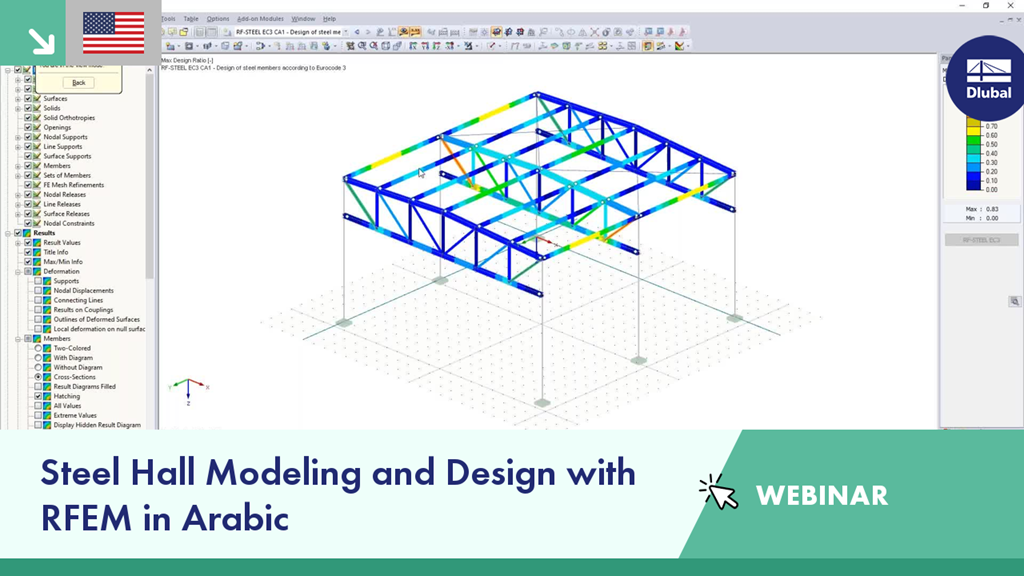The image size is (1024, 576).
Task: Click the magnifier icon in the top toolbar
Action: (x=543, y=31)
